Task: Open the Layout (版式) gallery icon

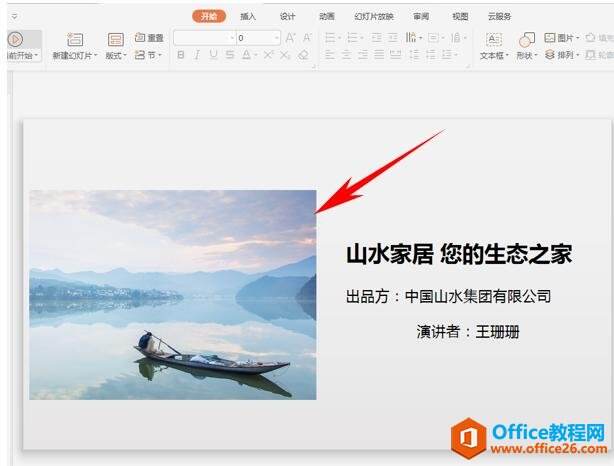Action: 116,40
